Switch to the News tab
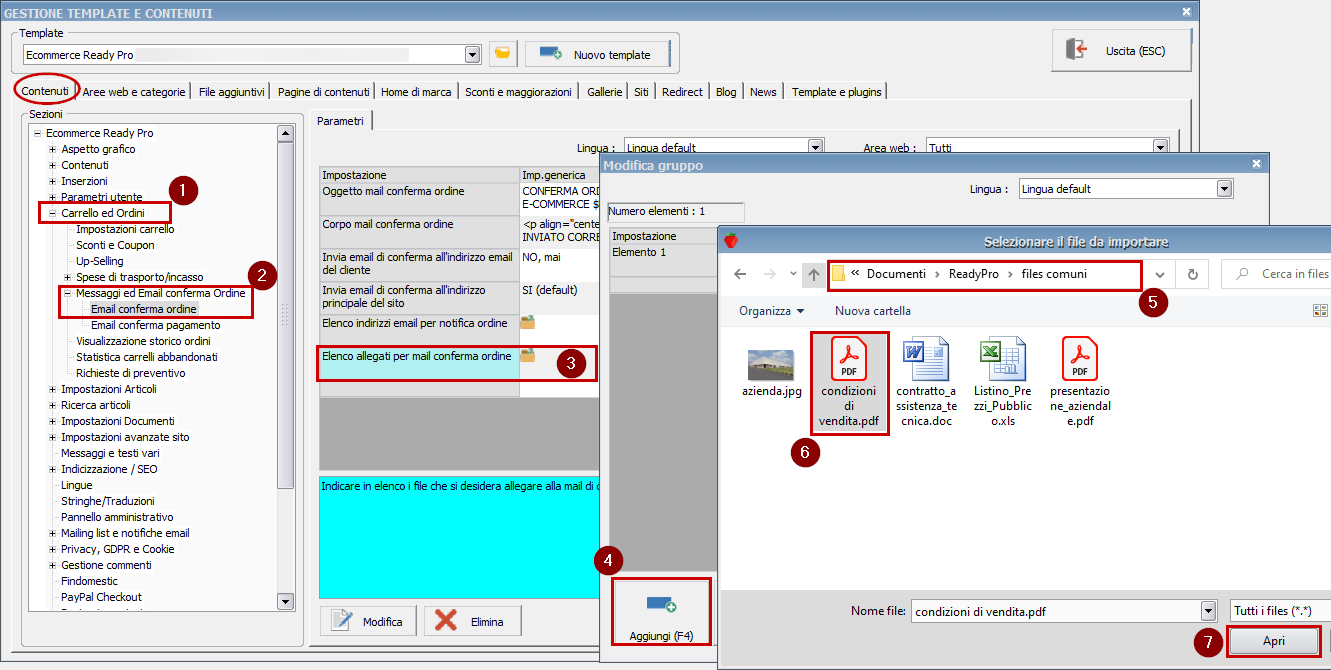Screen dimensions: 1331x670 [x=763, y=91]
